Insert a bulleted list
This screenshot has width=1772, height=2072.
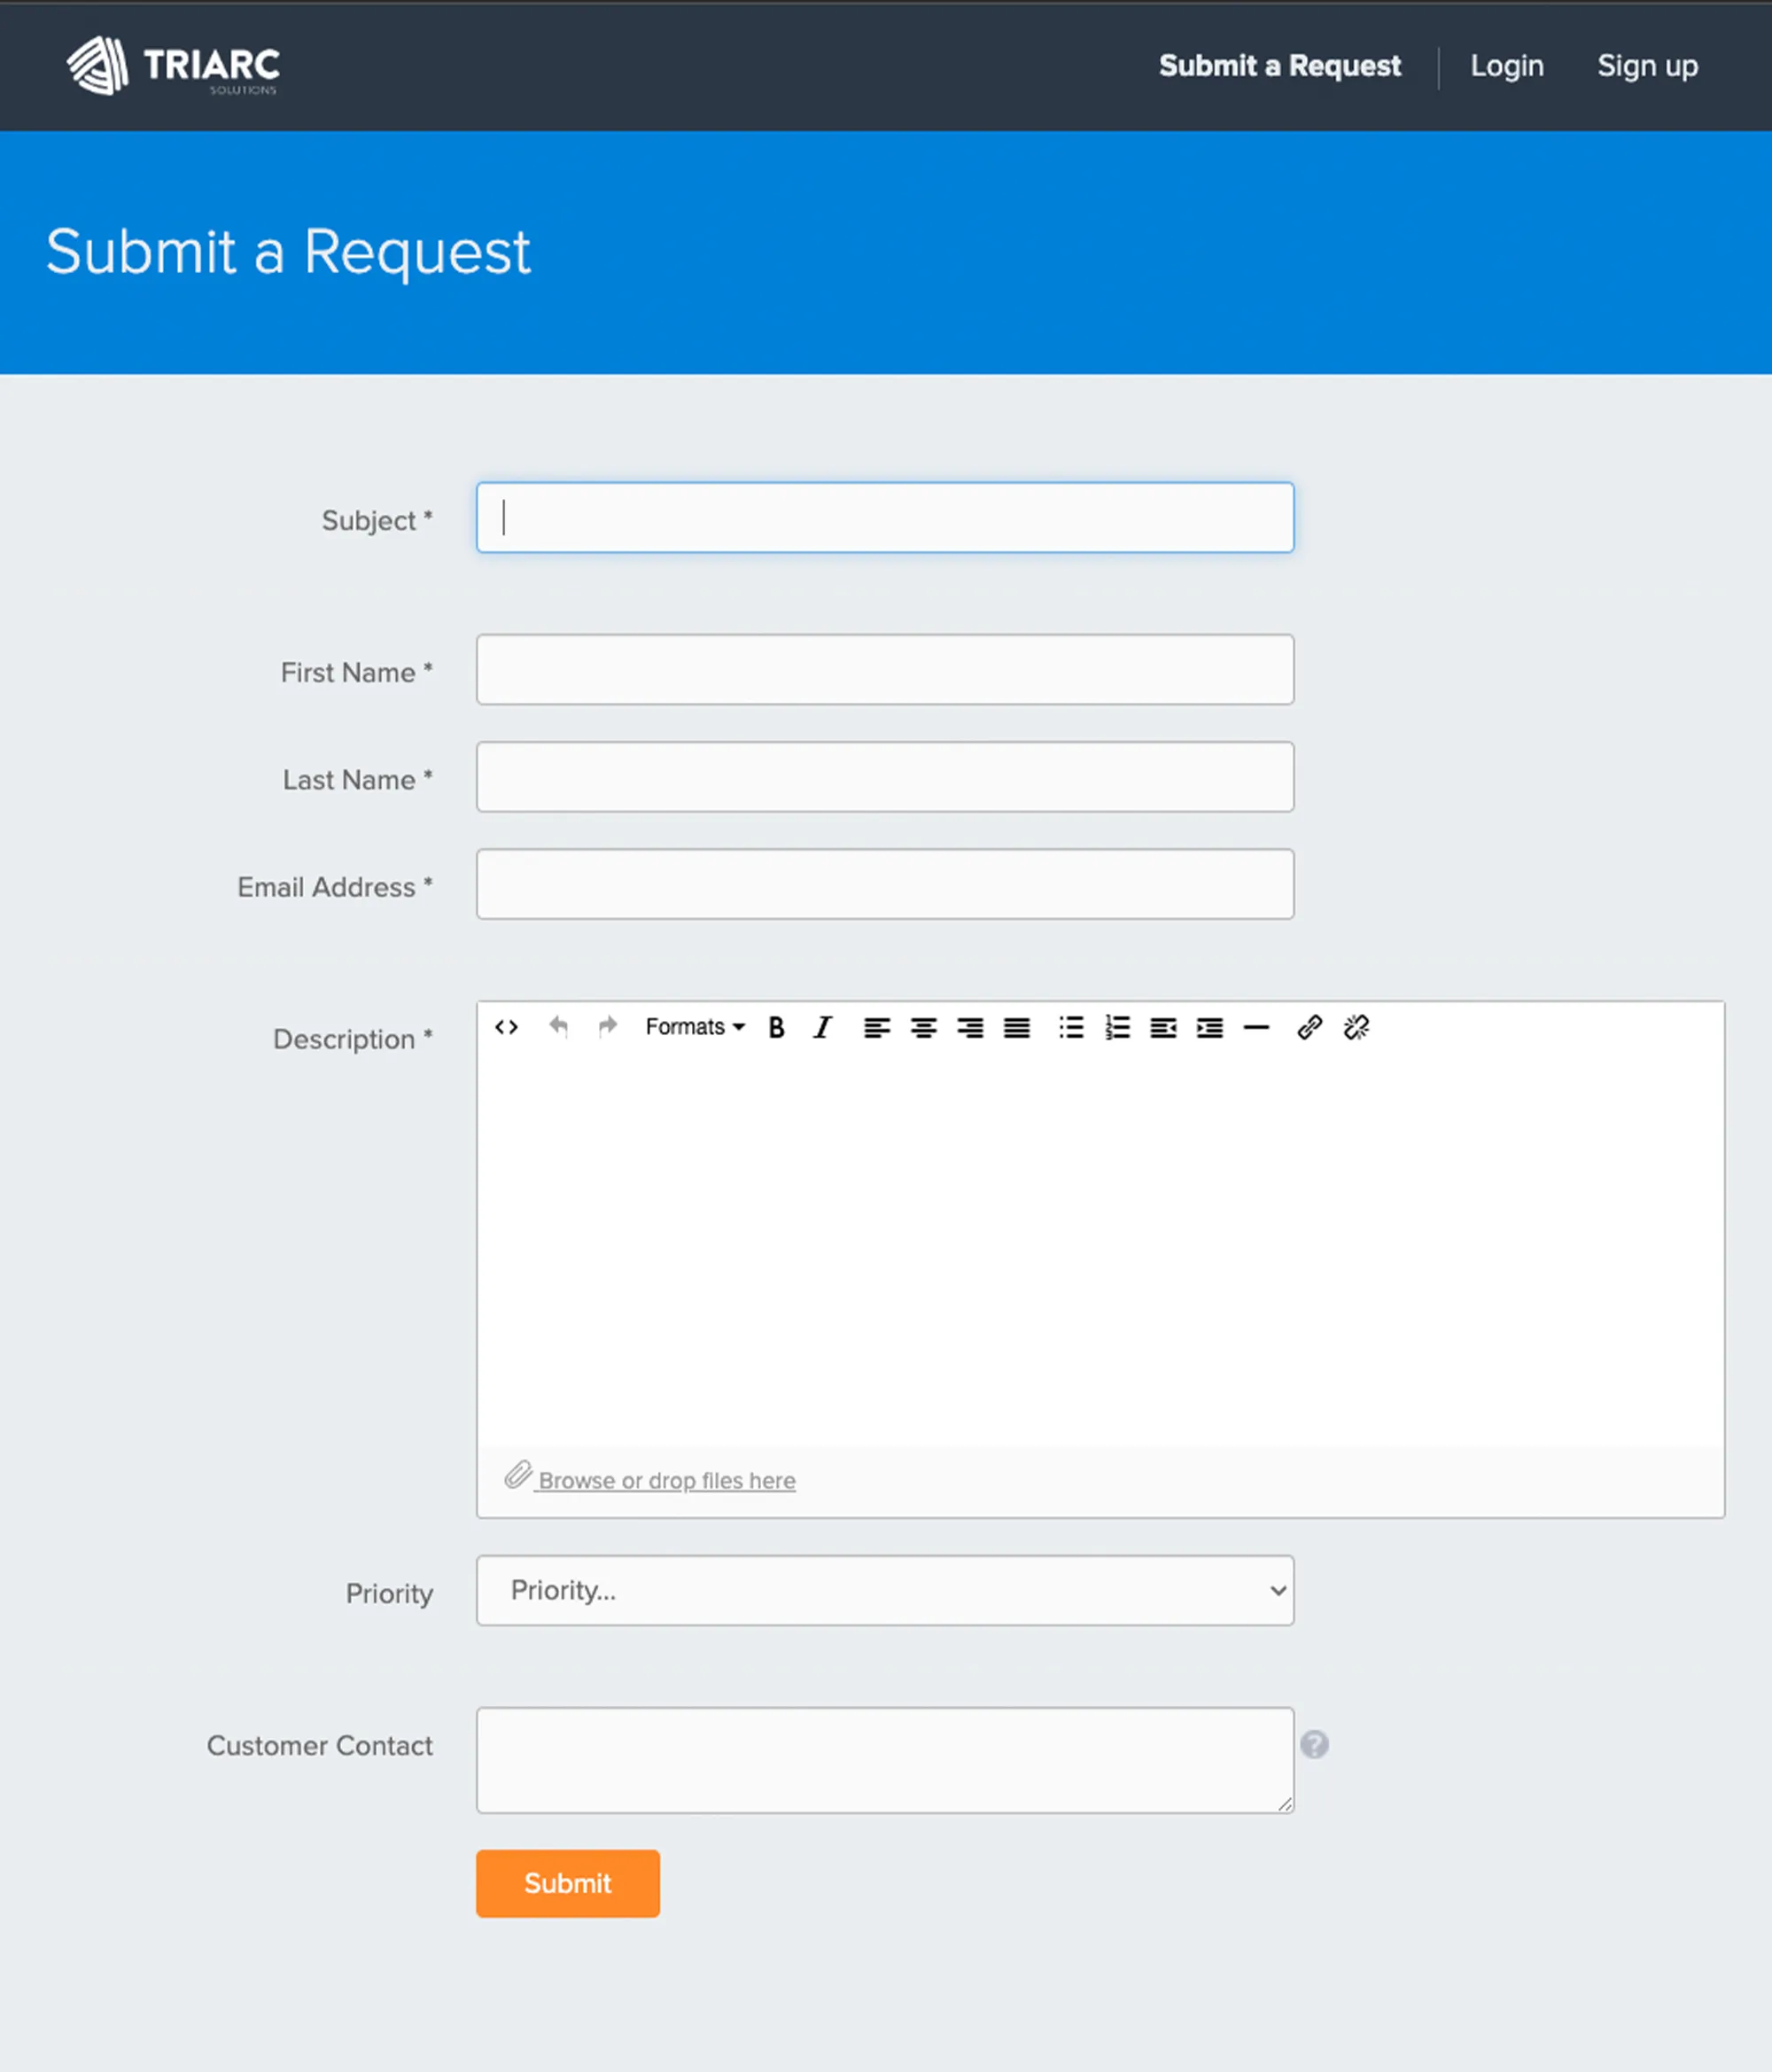click(x=1071, y=1027)
